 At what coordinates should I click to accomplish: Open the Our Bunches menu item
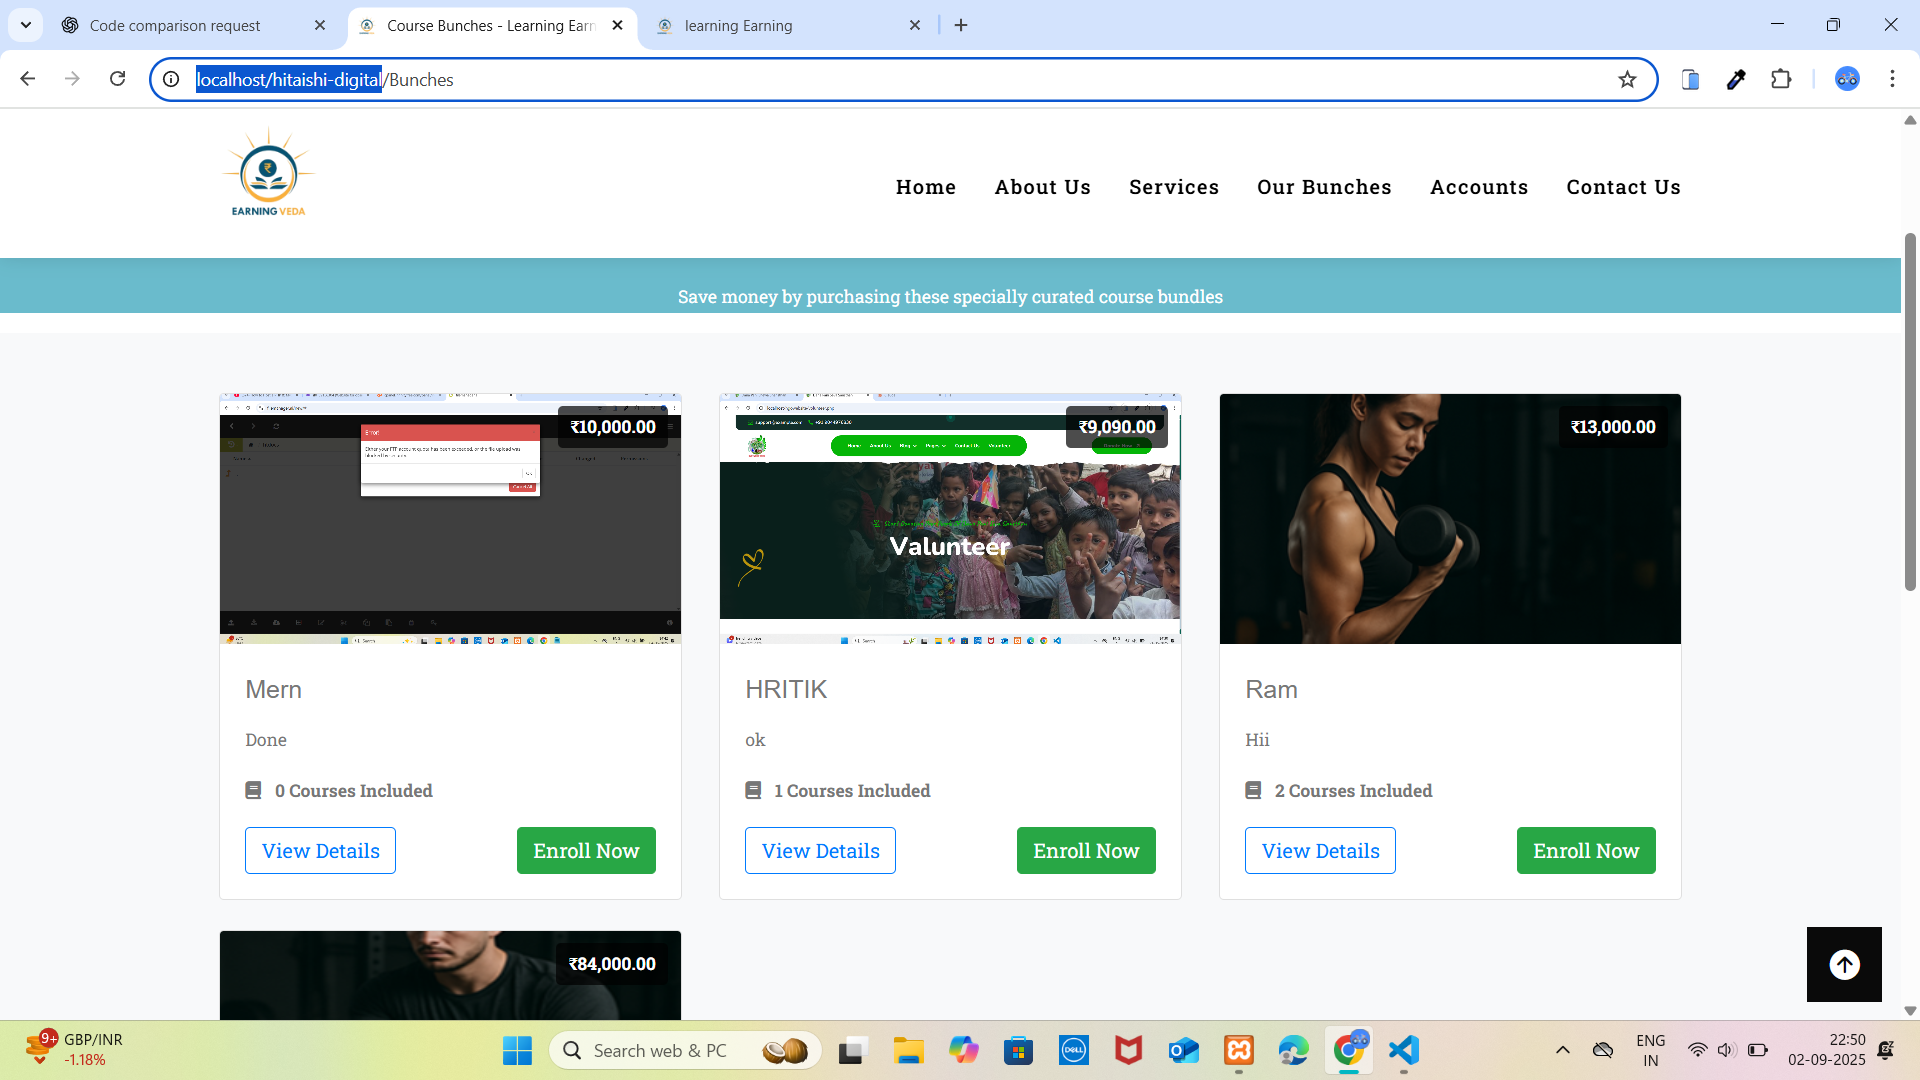[1324, 187]
